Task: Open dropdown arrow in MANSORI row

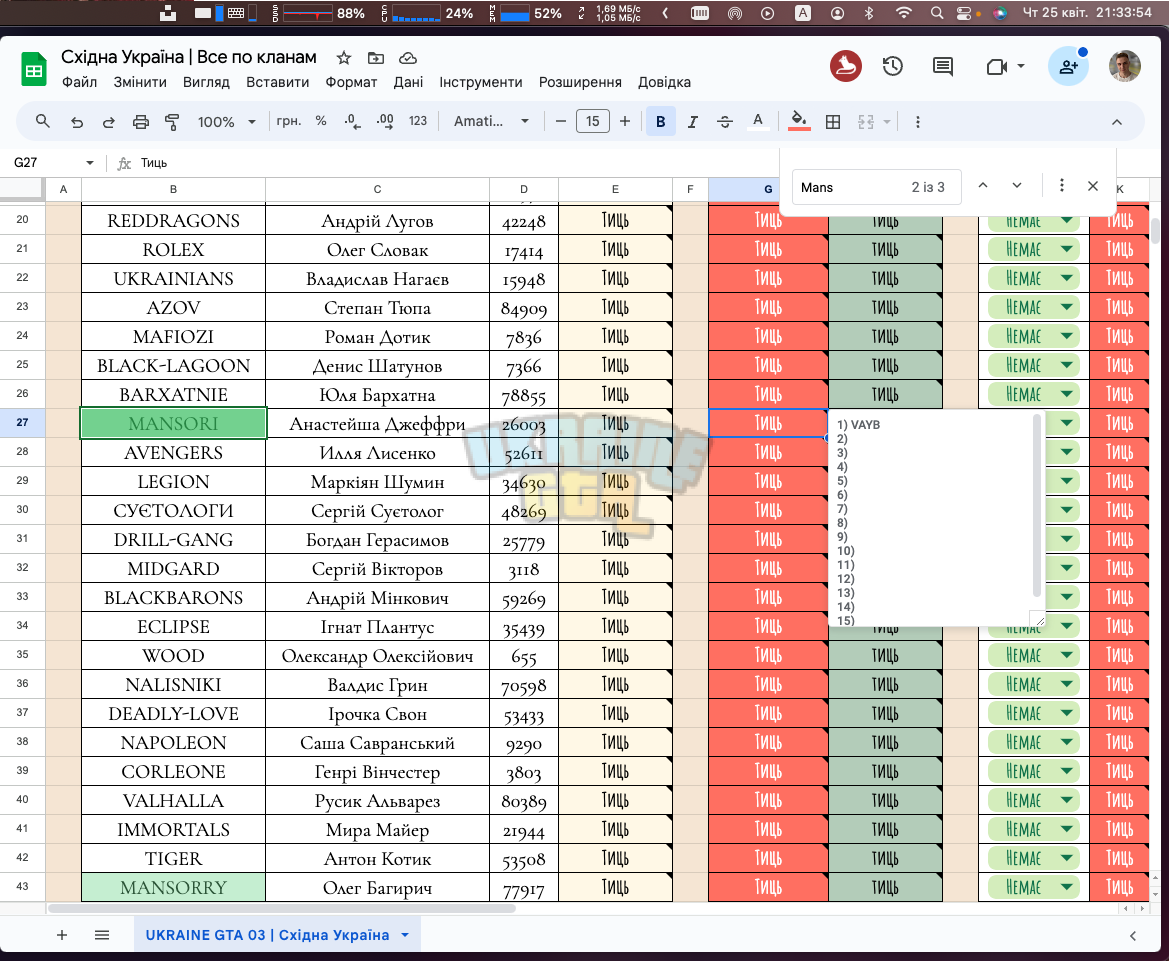Action: tap(1066, 423)
